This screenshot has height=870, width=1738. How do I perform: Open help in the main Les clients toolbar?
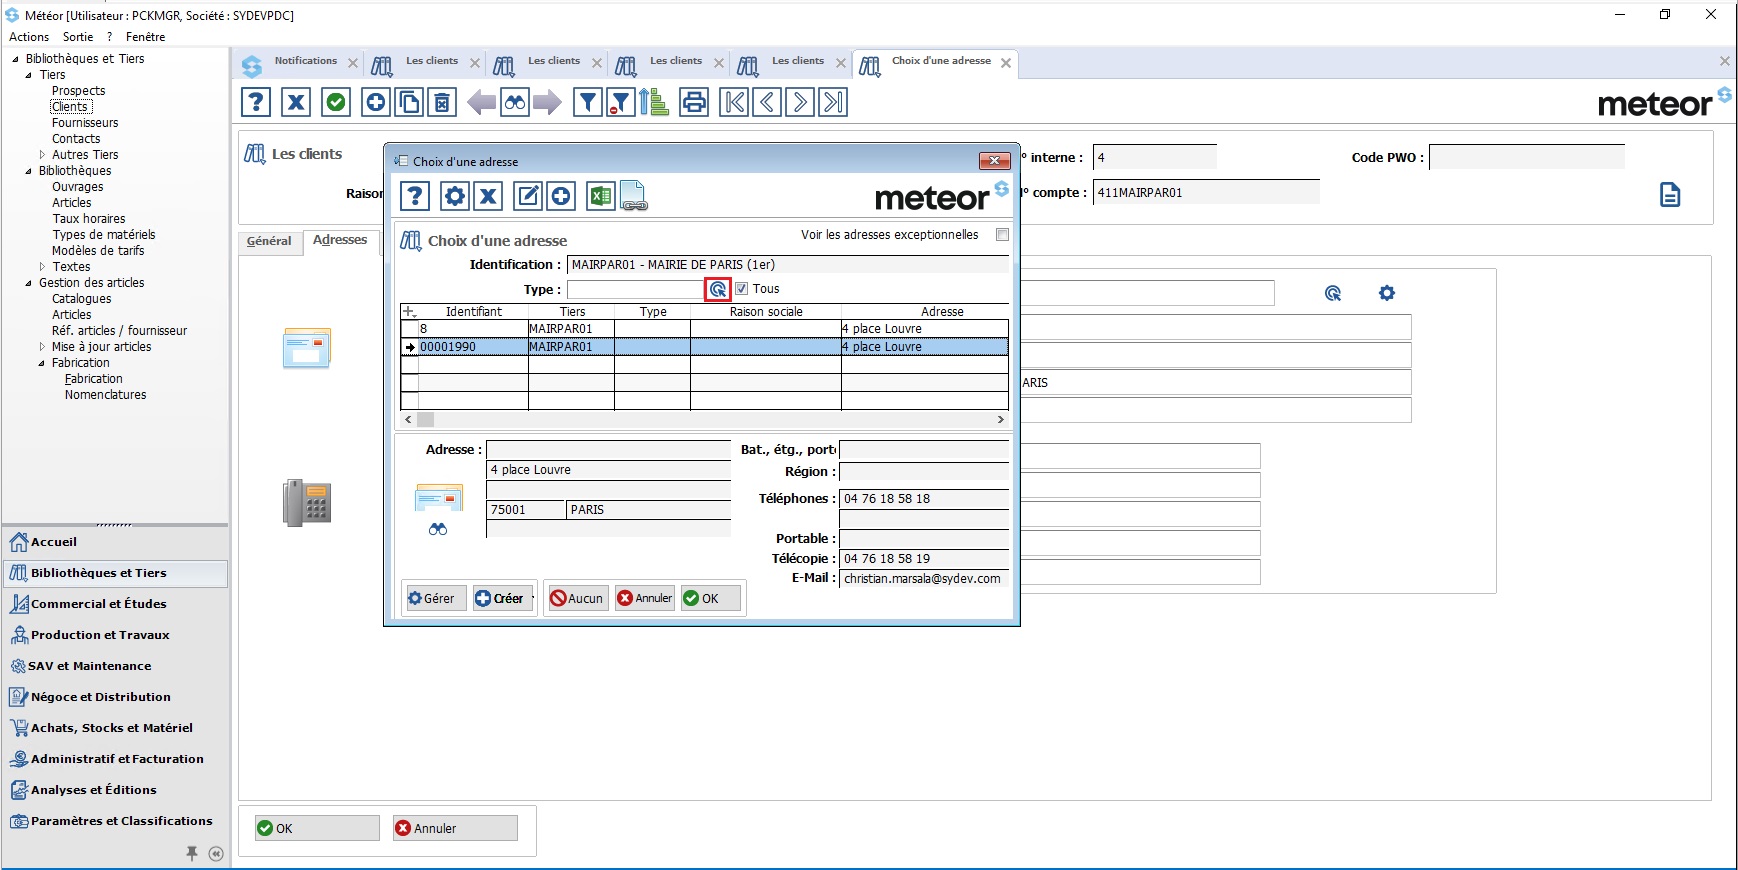pyautogui.click(x=256, y=102)
